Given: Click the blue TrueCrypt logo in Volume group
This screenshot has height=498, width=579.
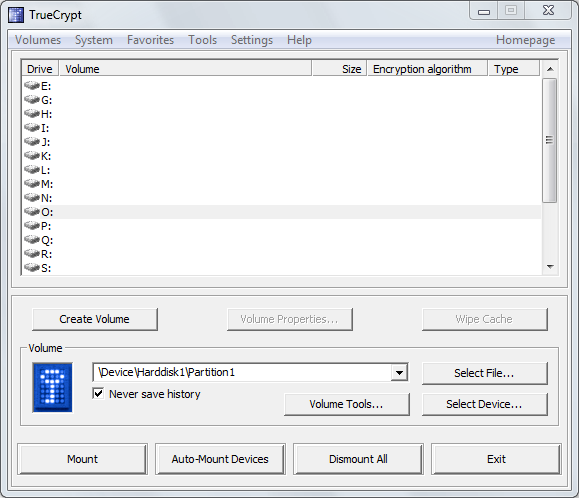Looking at the screenshot, I should tap(52, 387).
